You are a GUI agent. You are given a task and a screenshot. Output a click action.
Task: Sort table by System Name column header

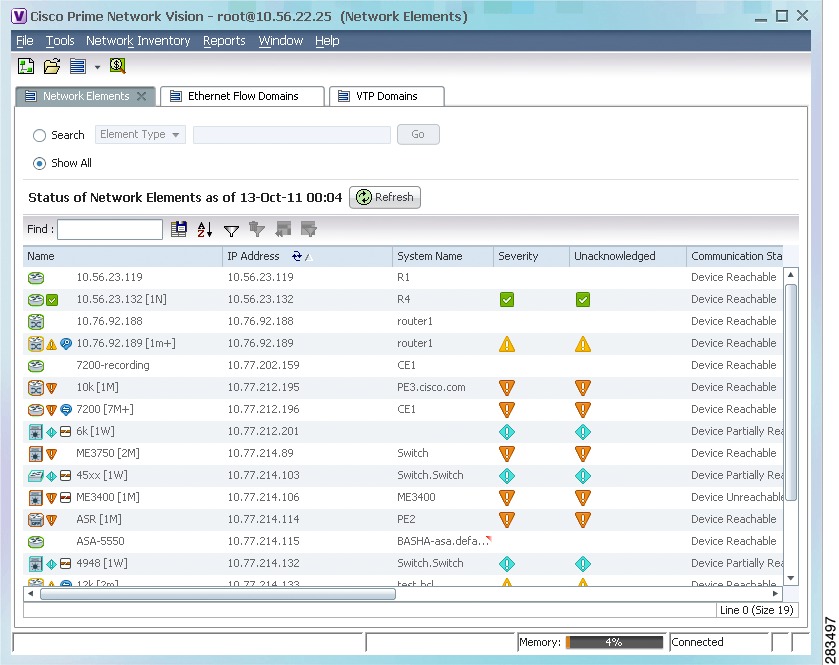point(443,256)
